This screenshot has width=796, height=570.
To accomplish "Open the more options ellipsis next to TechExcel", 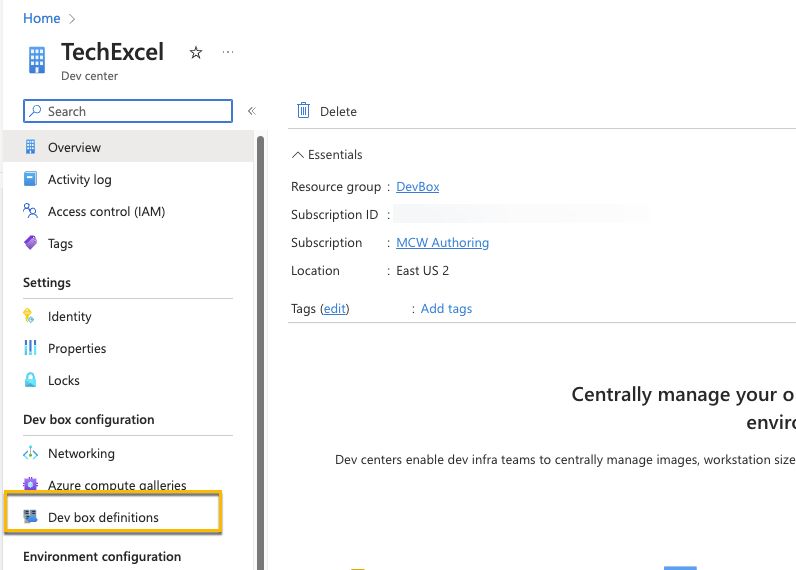I will coord(228,52).
